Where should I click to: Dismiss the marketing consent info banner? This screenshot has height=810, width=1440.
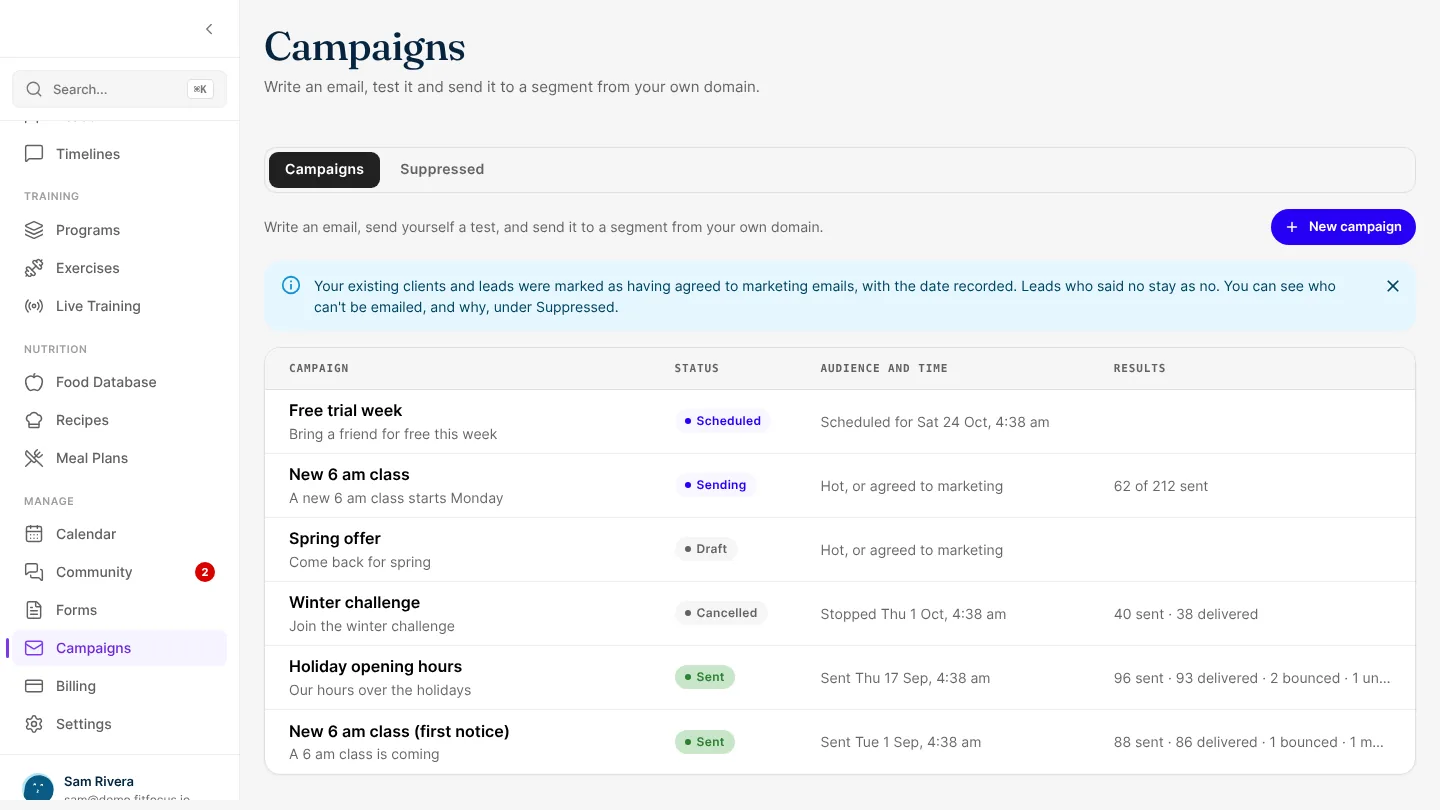pyautogui.click(x=1393, y=286)
